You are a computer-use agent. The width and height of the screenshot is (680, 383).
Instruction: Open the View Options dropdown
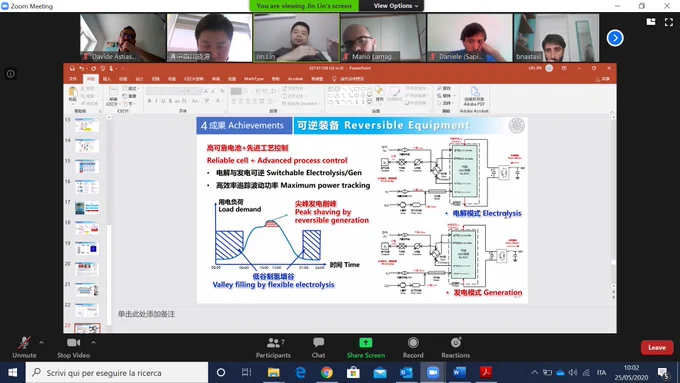click(396, 6)
